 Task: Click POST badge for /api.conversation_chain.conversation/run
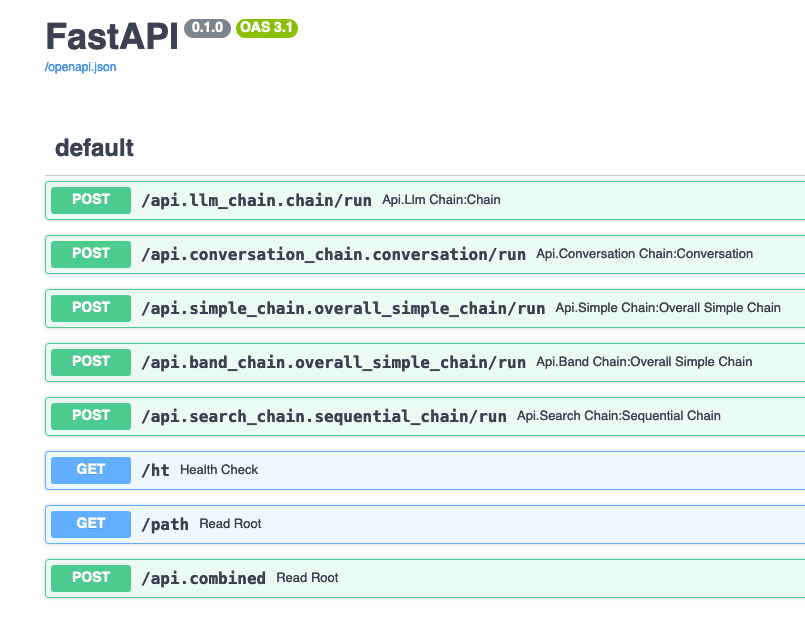coord(91,254)
